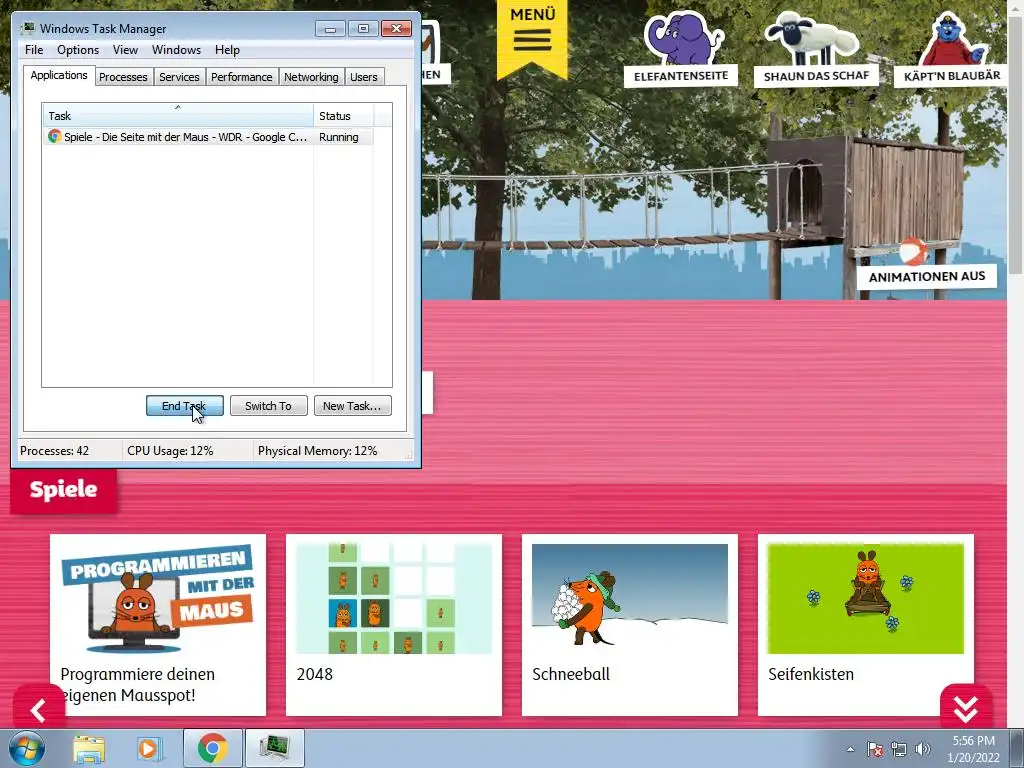Image resolution: width=1024 pixels, height=768 pixels.
Task: Open Windows Explorer from the taskbar
Action: (89, 748)
